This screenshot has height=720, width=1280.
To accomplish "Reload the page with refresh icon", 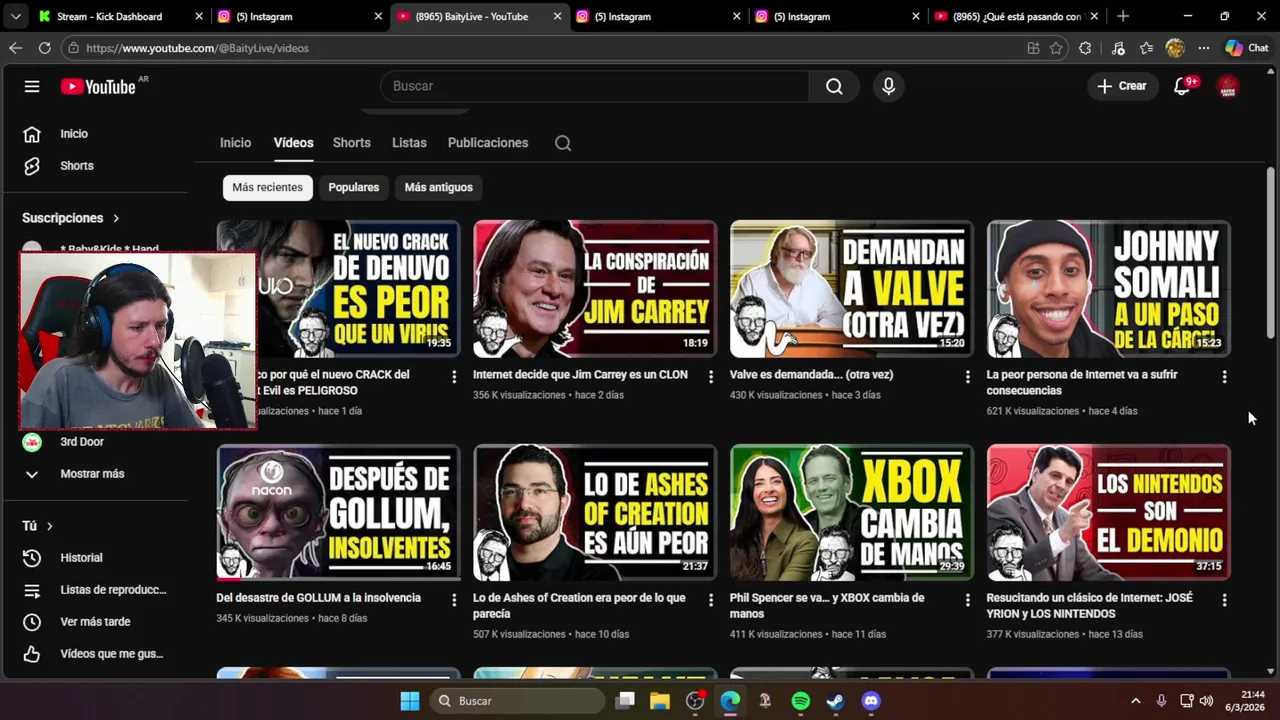I will click(44, 48).
